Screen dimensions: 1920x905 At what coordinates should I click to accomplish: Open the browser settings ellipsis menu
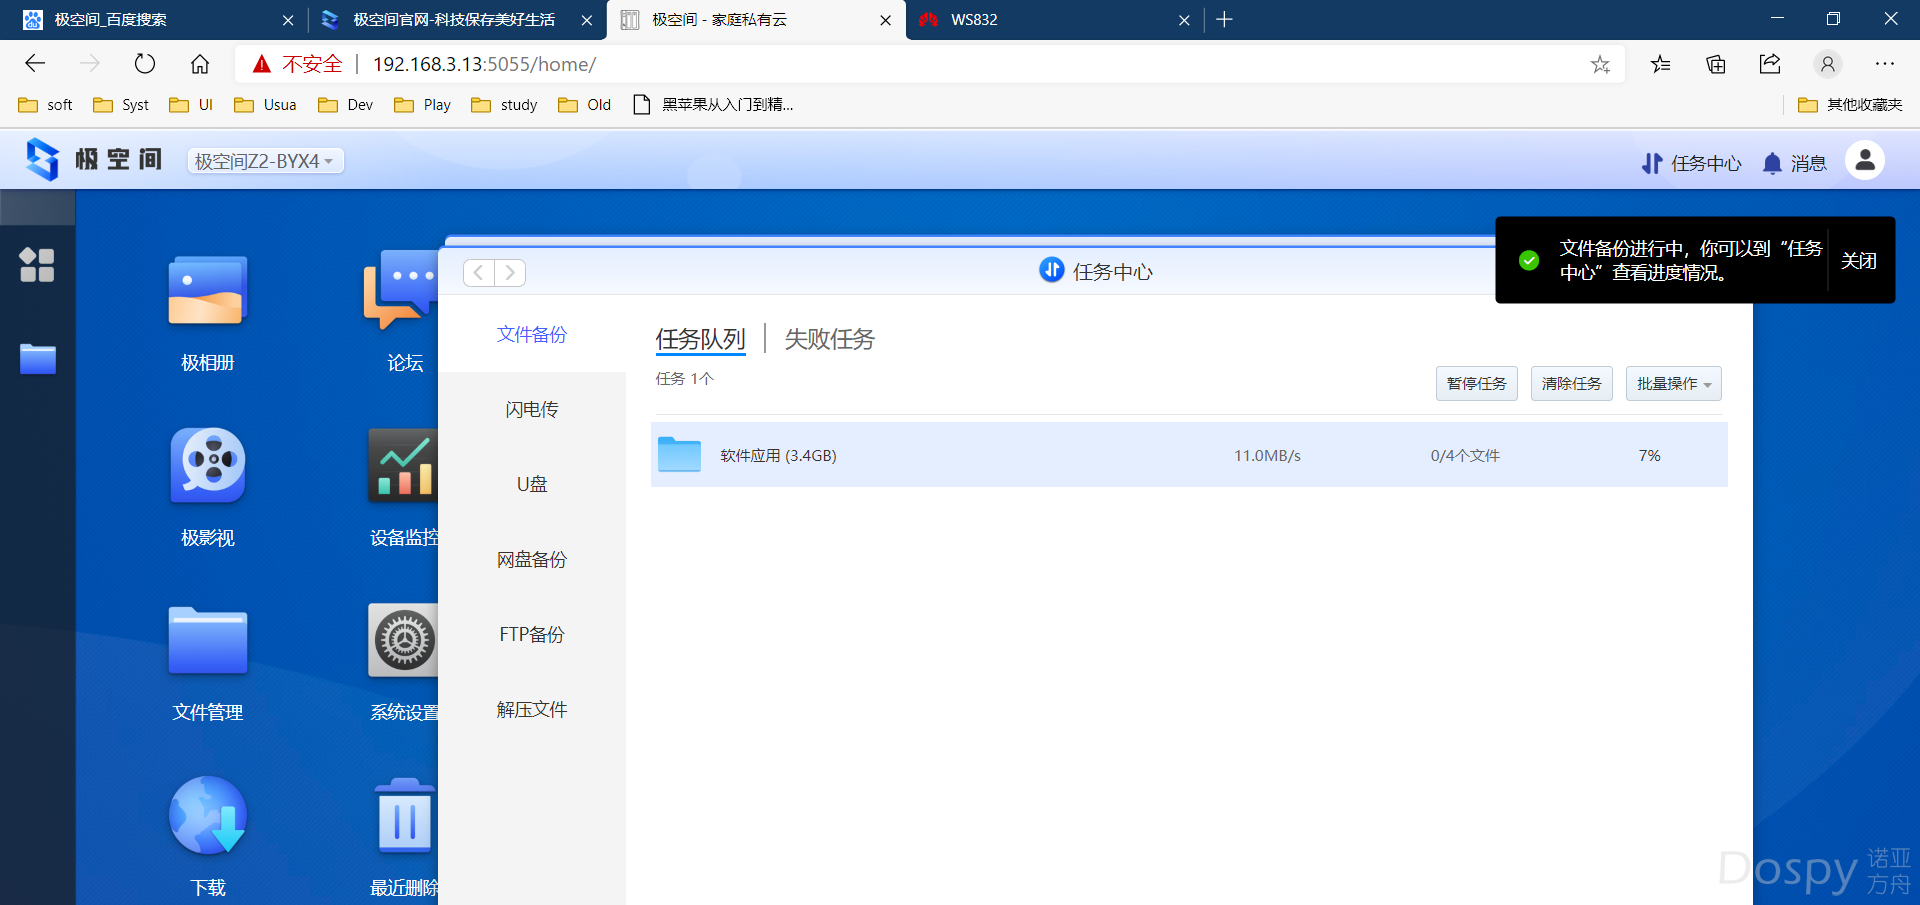[x=1885, y=64]
